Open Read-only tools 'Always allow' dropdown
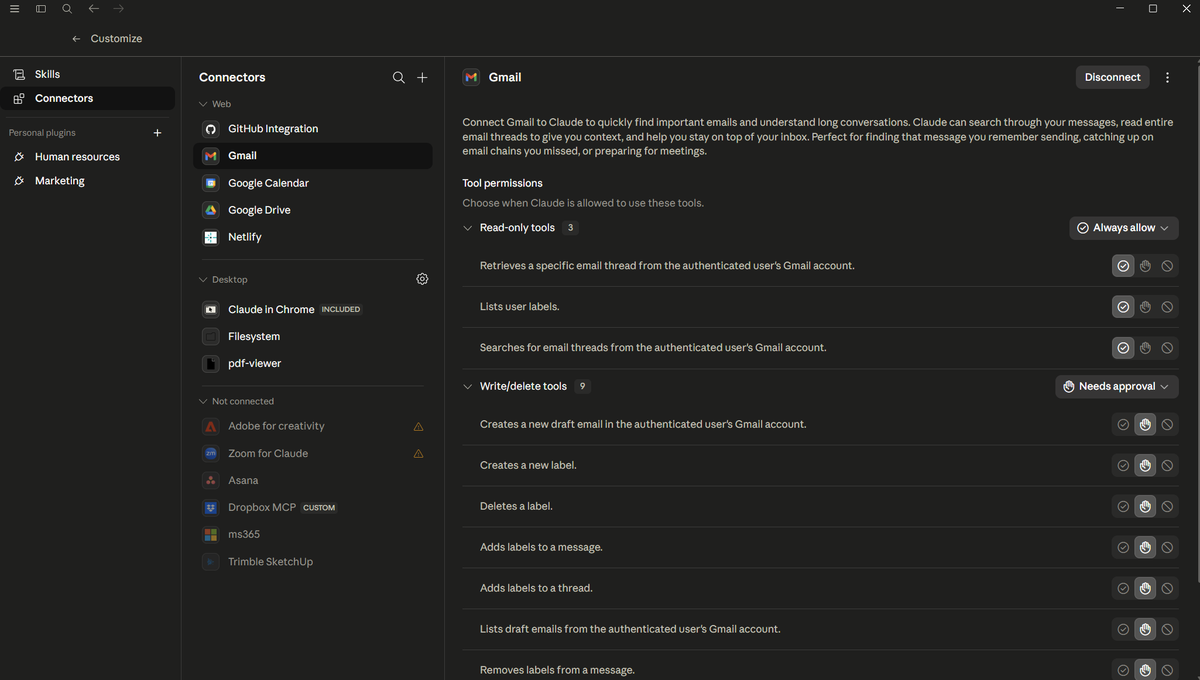This screenshot has height=680, width=1200. tap(1124, 228)
